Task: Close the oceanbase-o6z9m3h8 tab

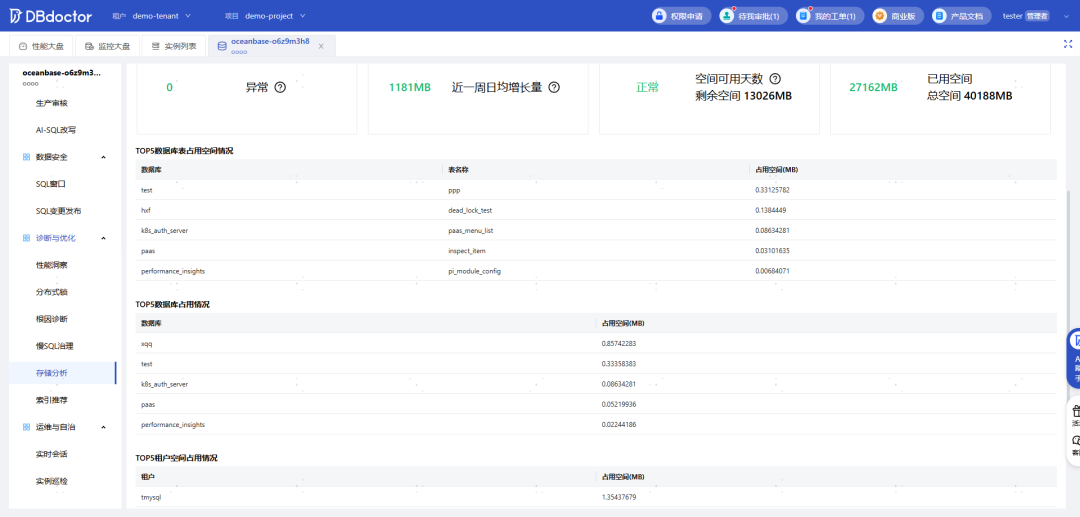Action: point(321,46)
